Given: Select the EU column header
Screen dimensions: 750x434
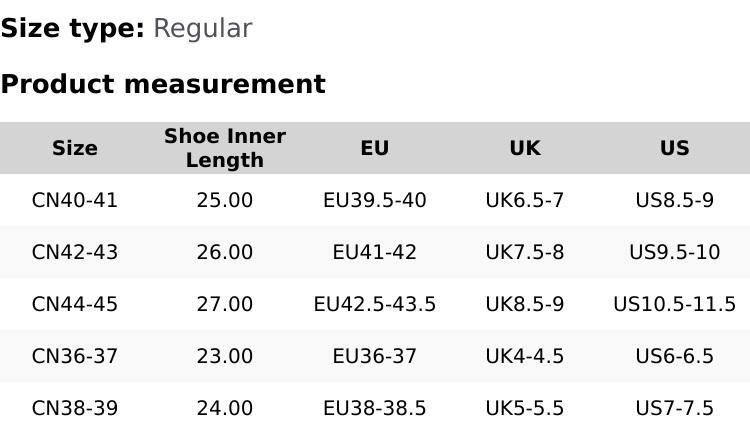Looking at the screenshot, I should click(x=375, y=148).
